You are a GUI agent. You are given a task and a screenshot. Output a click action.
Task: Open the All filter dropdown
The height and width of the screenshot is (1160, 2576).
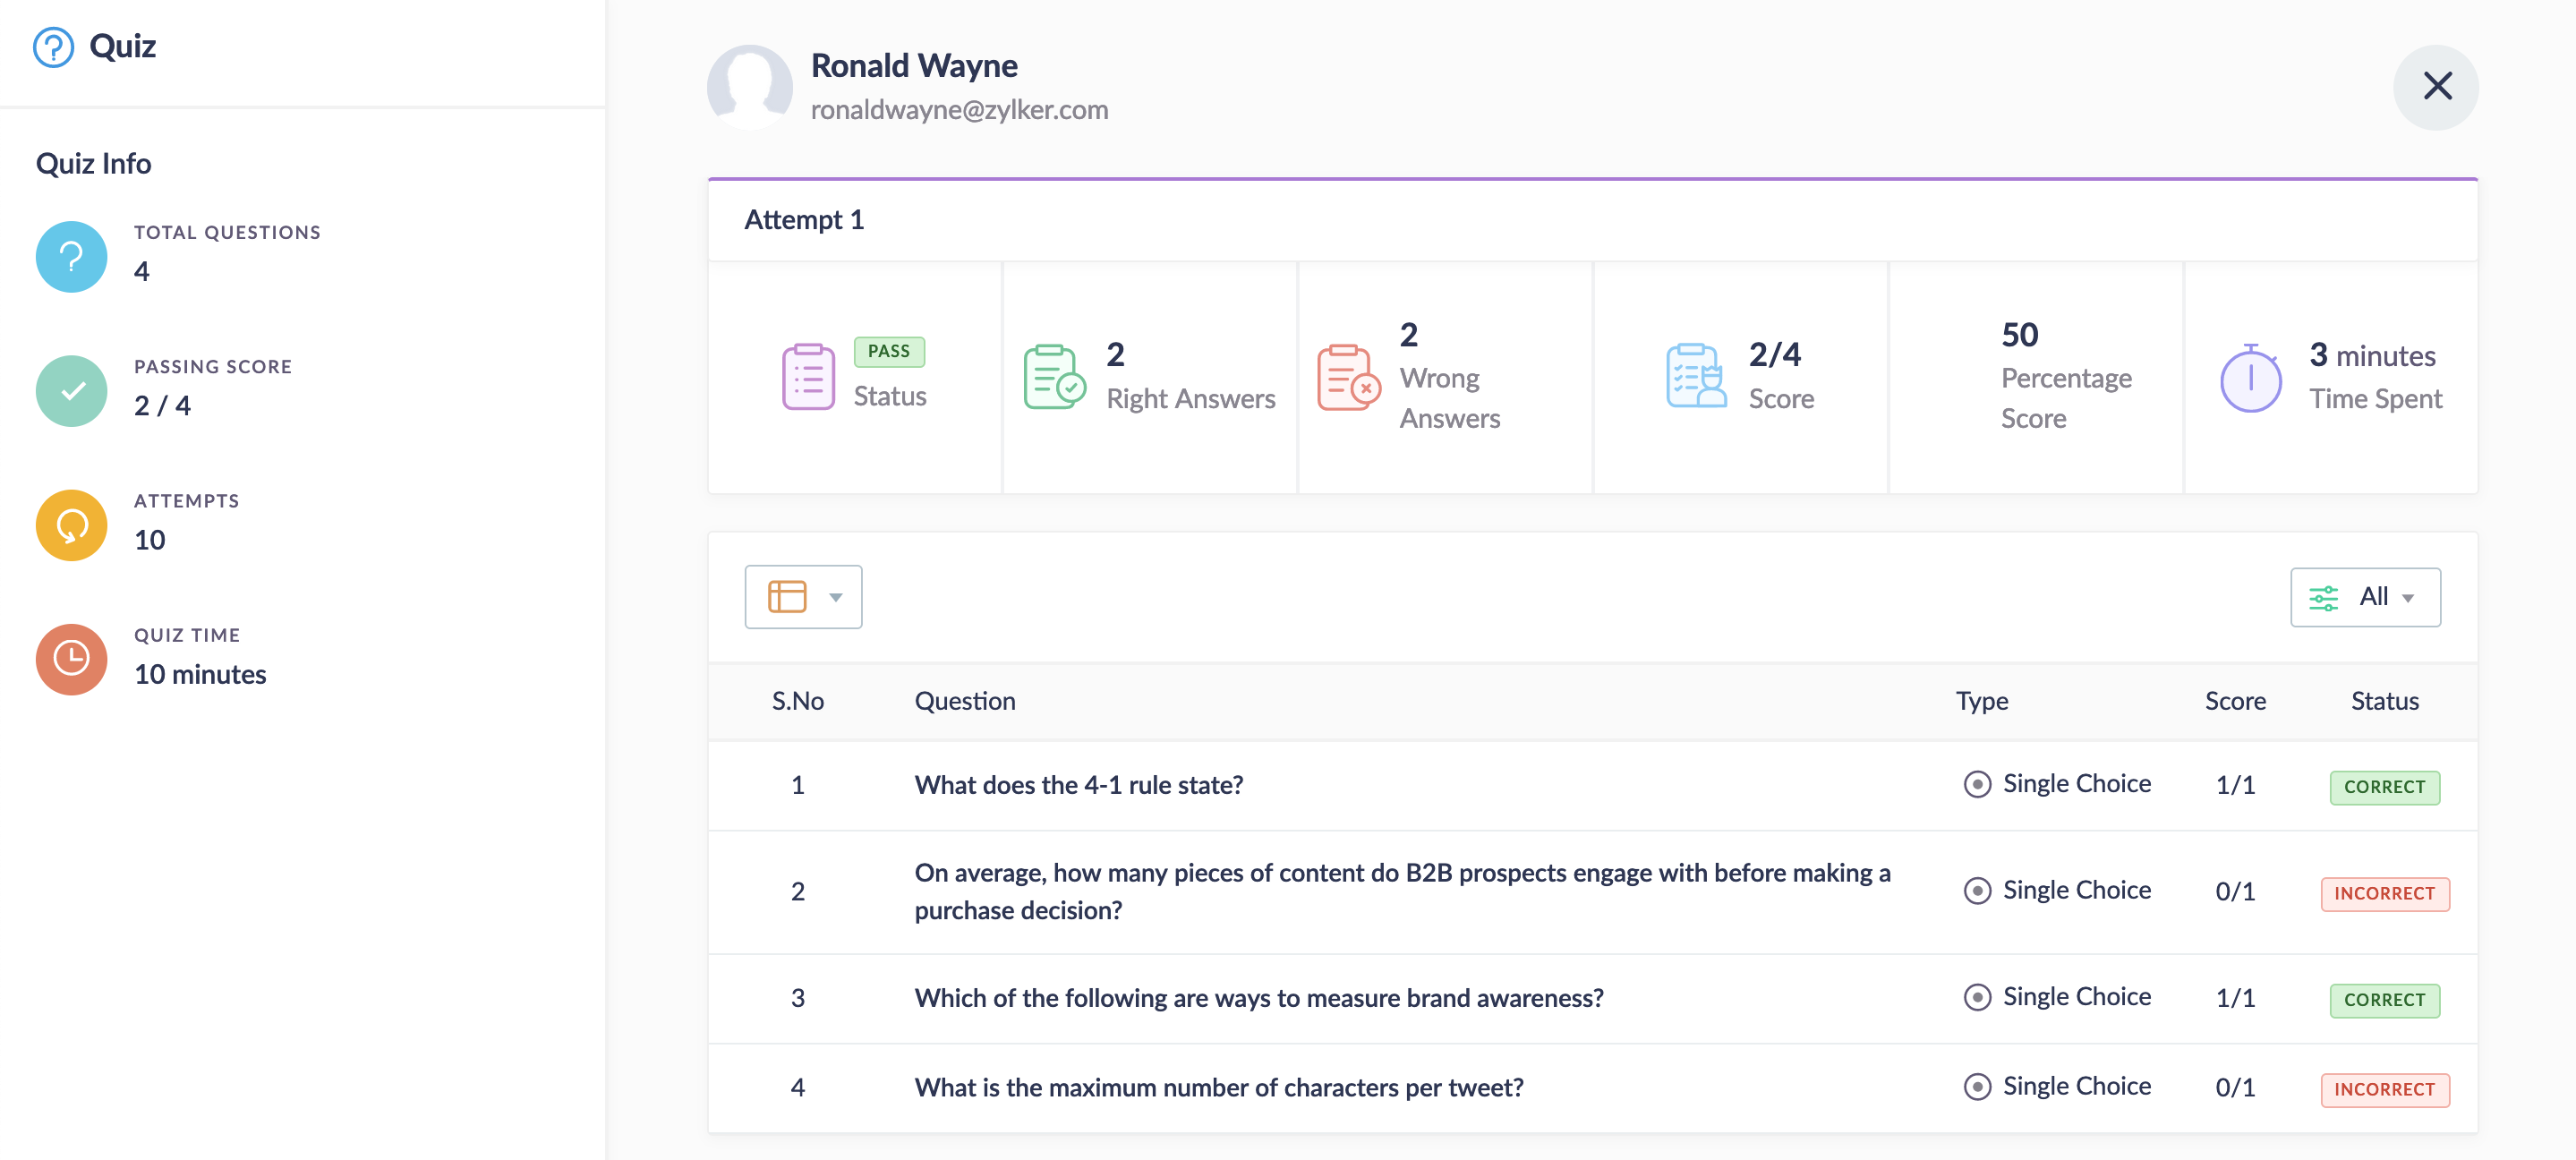click(2364, 597)
